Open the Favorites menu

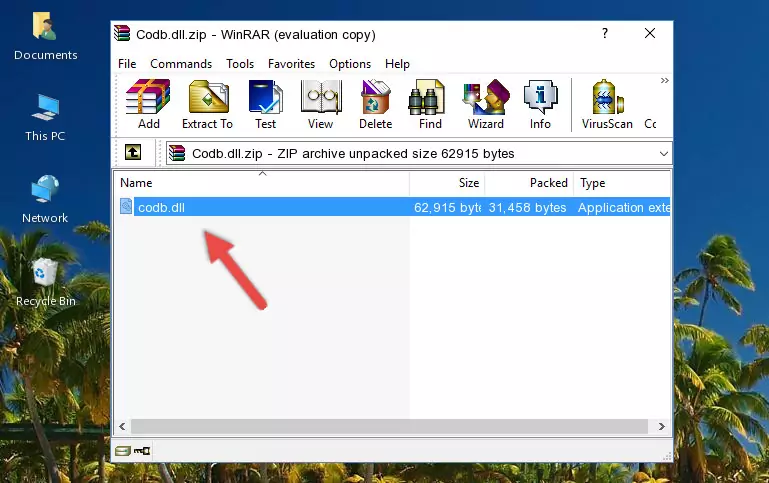(291, 64)
